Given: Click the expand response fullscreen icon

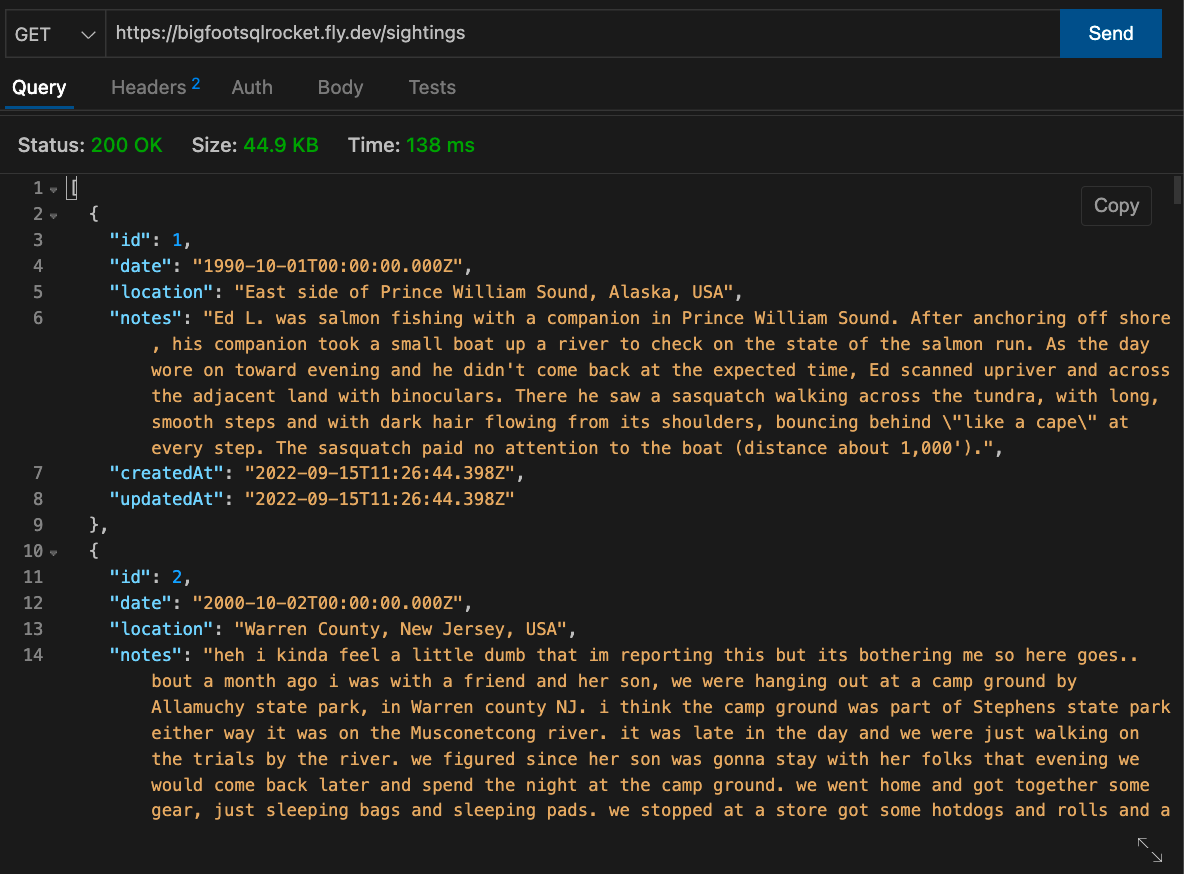Looking at the screenshot, I should coord(1150,850).
